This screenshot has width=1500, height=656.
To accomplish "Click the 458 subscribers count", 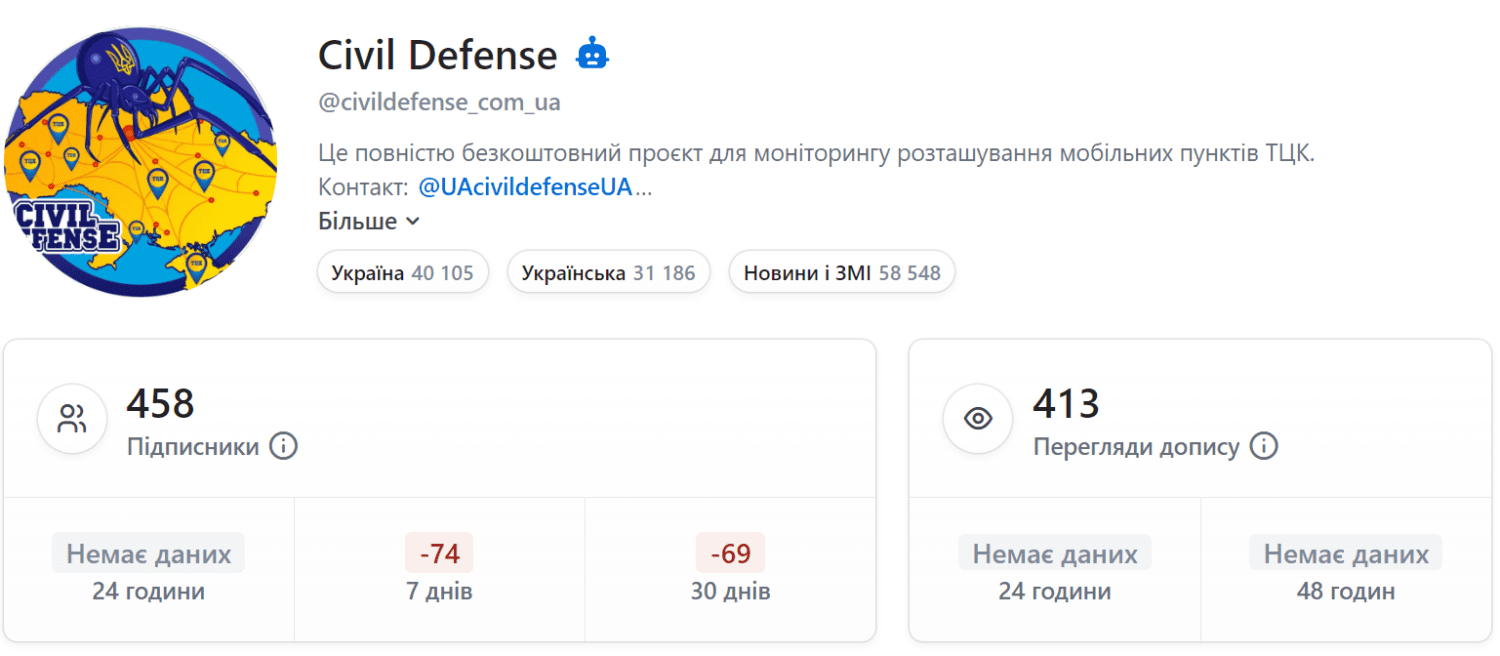I will click(160, 404).
